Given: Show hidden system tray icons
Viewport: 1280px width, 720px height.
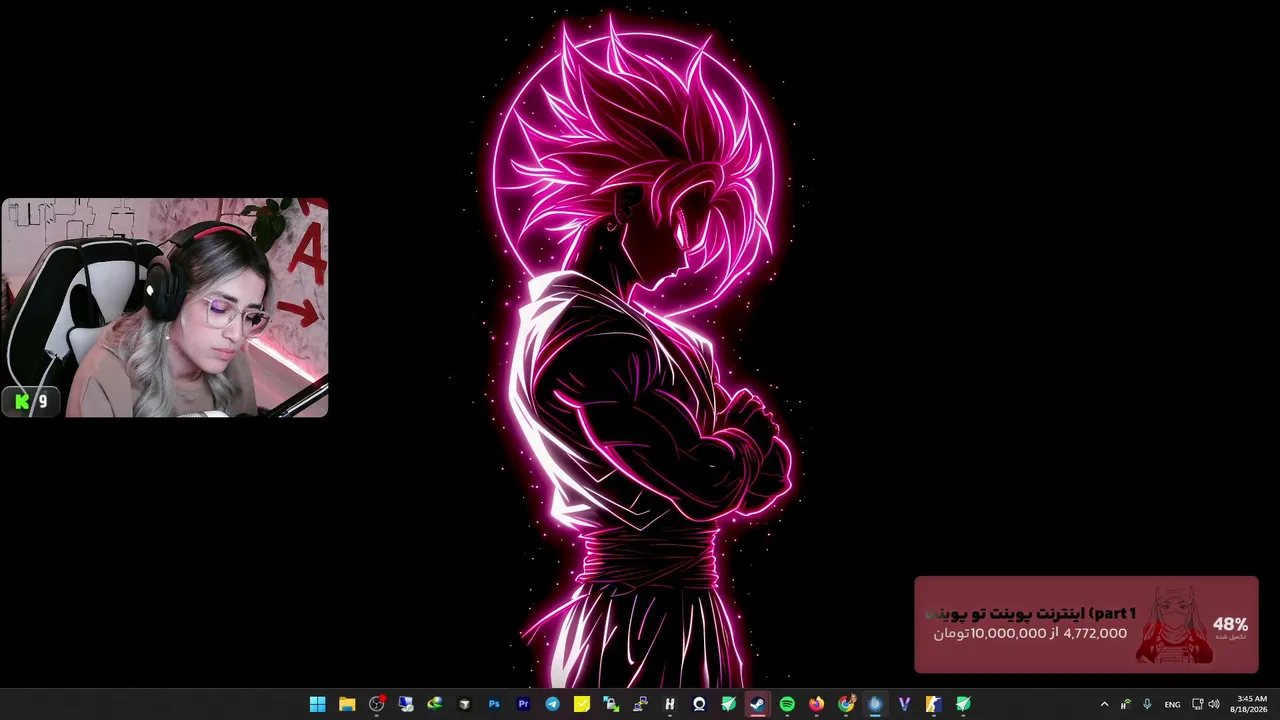Looking at the screenshot, I should pos(1104,704).
